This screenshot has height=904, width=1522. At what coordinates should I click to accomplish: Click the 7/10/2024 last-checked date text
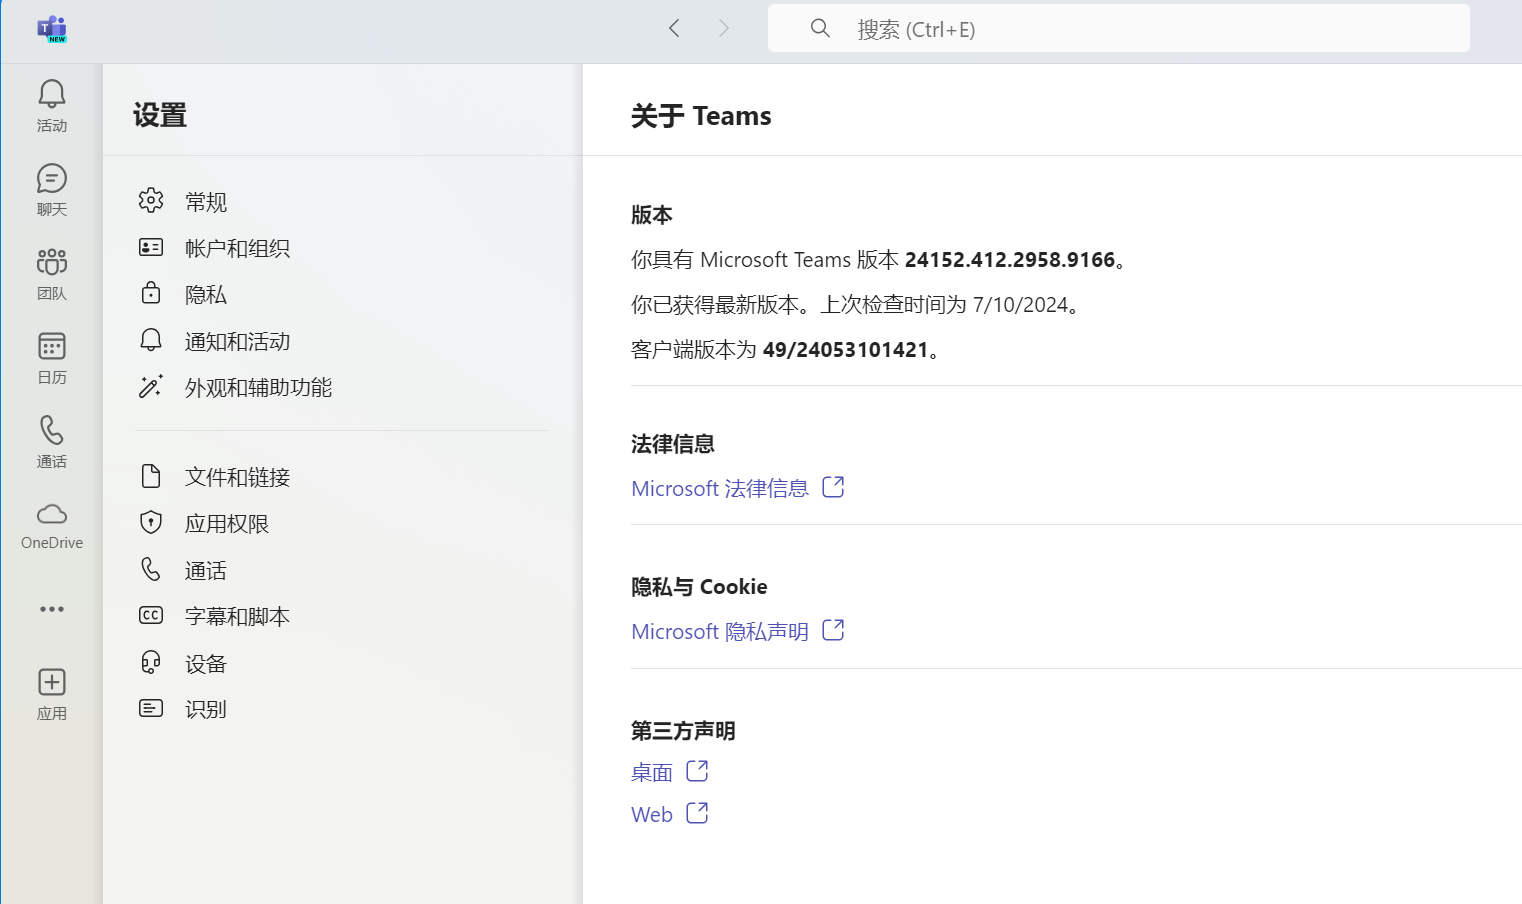click(1021, 305)
